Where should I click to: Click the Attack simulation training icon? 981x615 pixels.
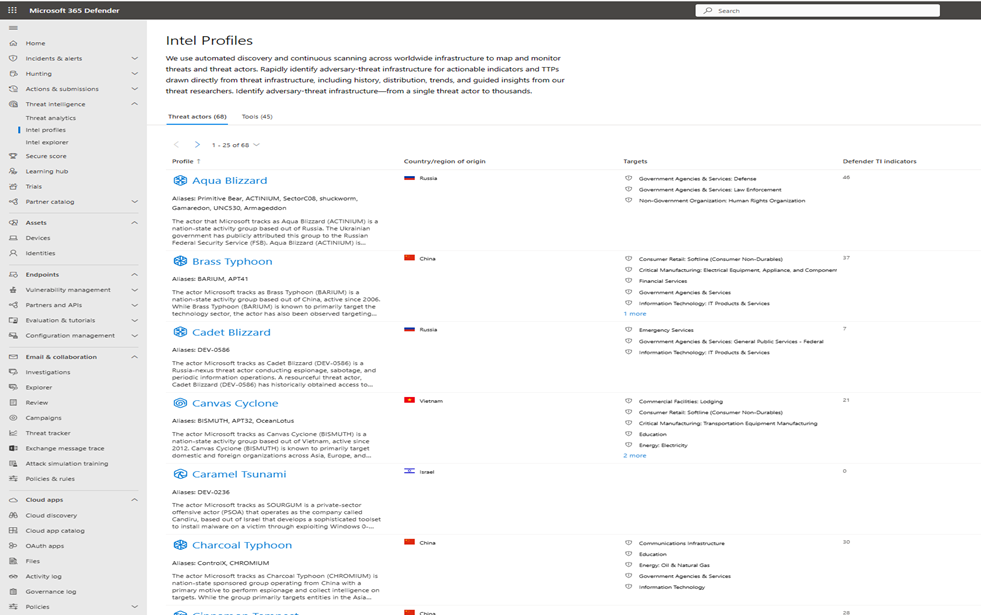pyautogui.click(x=13, y=464)
